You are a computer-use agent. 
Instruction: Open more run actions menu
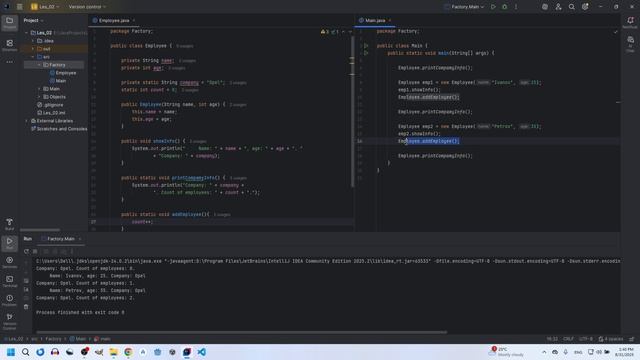point(516,7)
